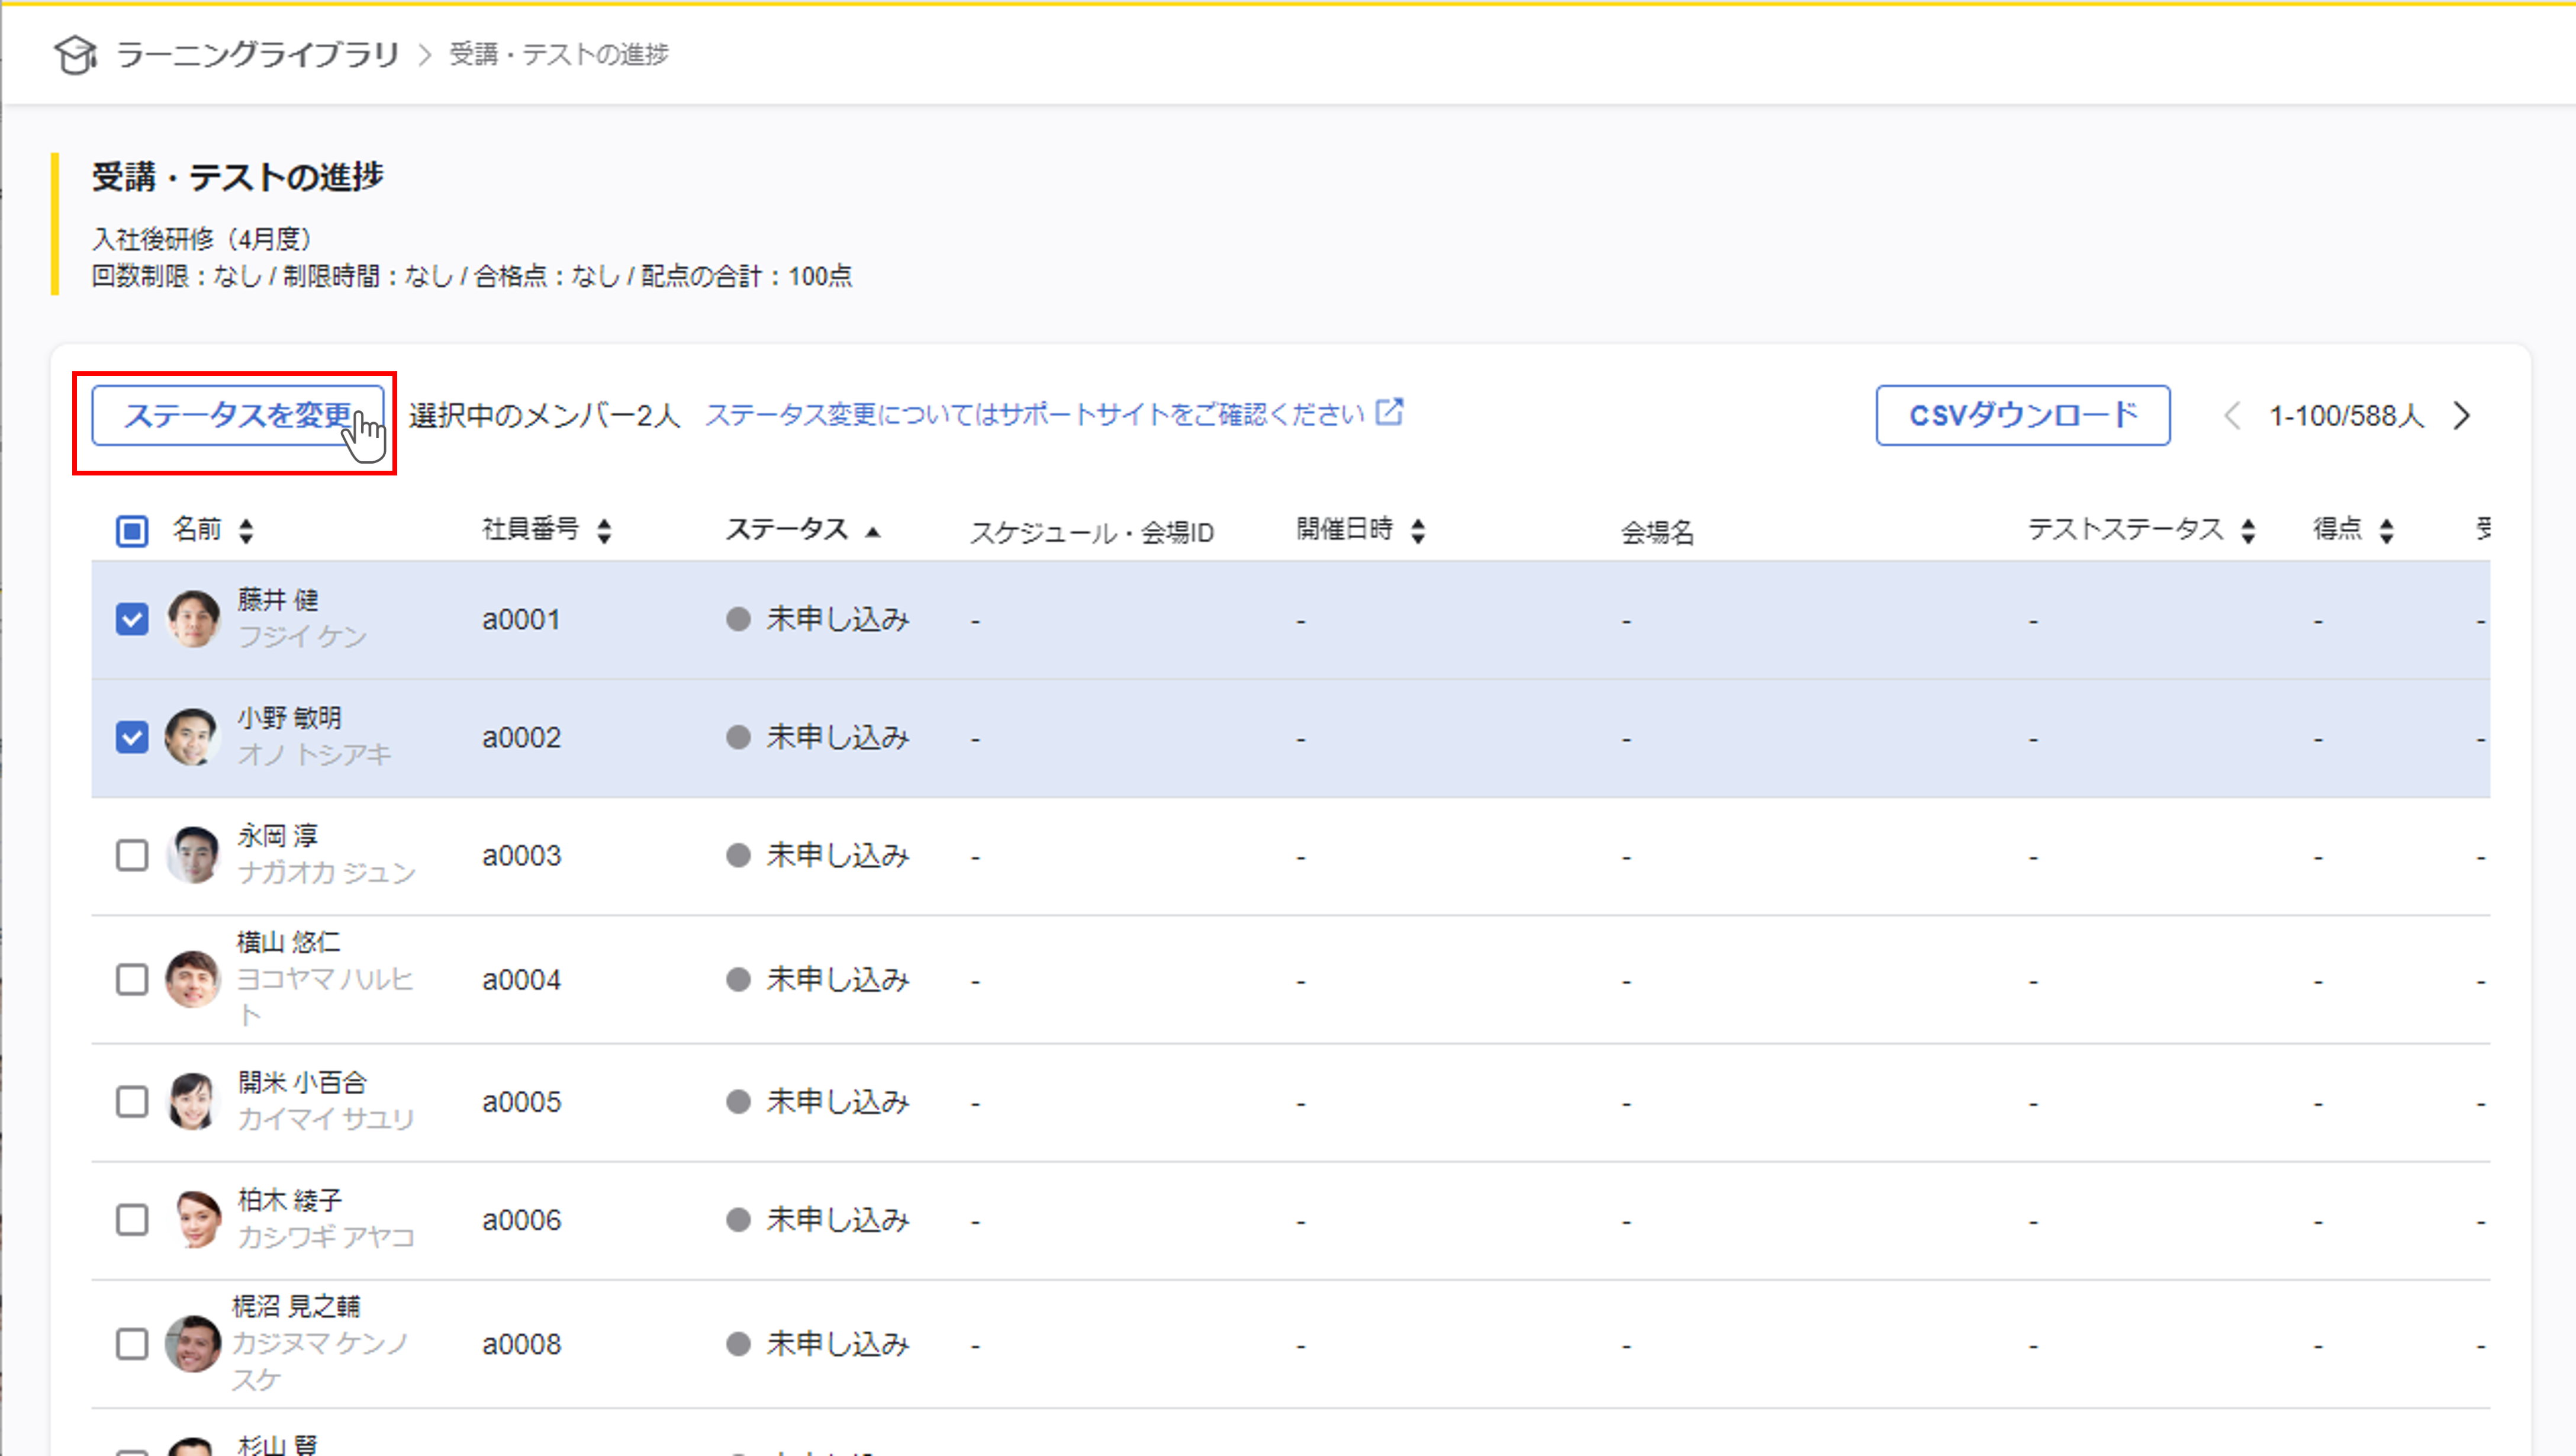
Task: Select the checkbox for 開米 小百合
Action: [x=132, y=1102]
